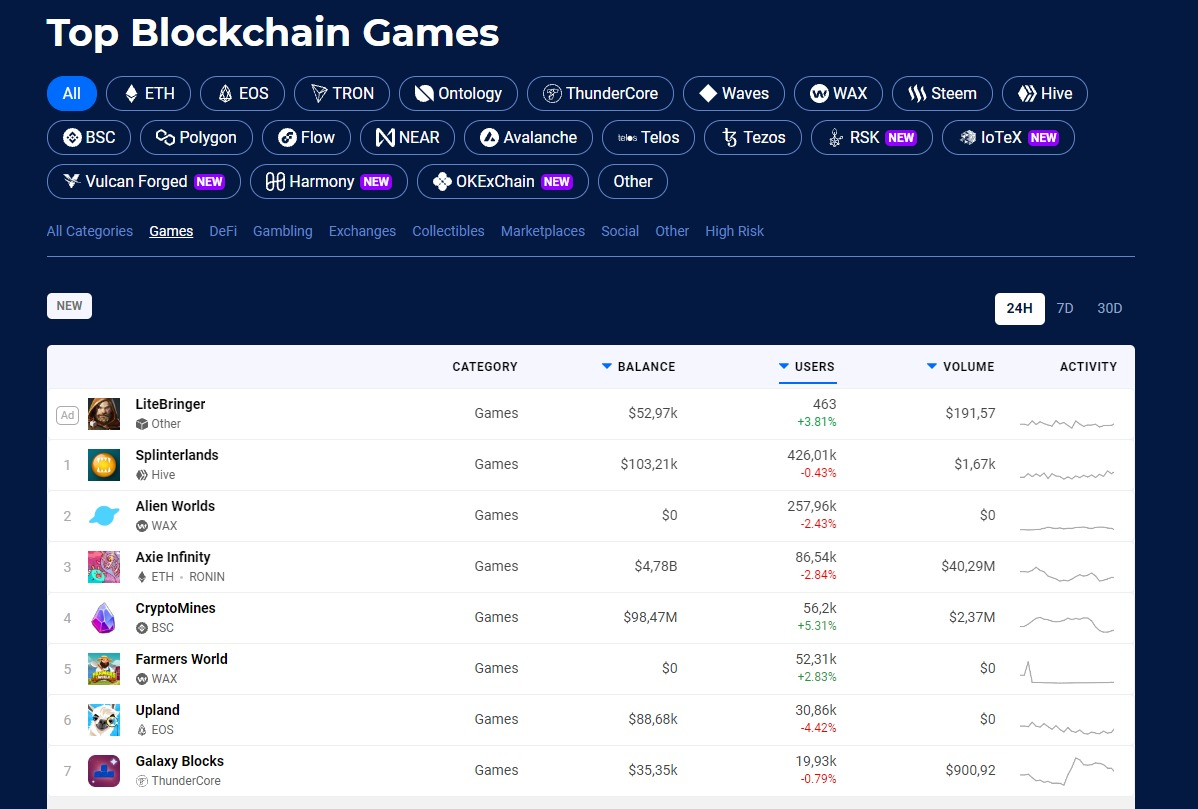Open the CryptoMines crystal icon
1198x809 pixels.
104,618
